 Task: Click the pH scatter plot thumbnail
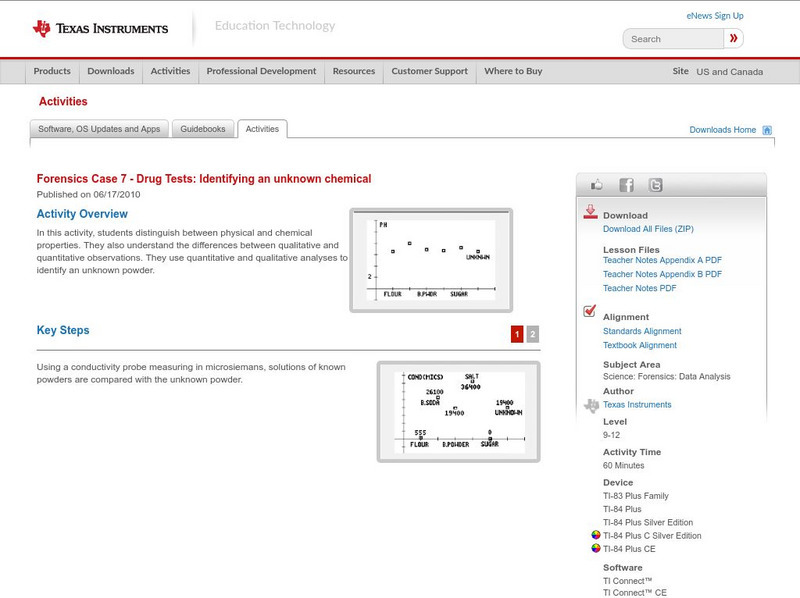tap(431, 260)
